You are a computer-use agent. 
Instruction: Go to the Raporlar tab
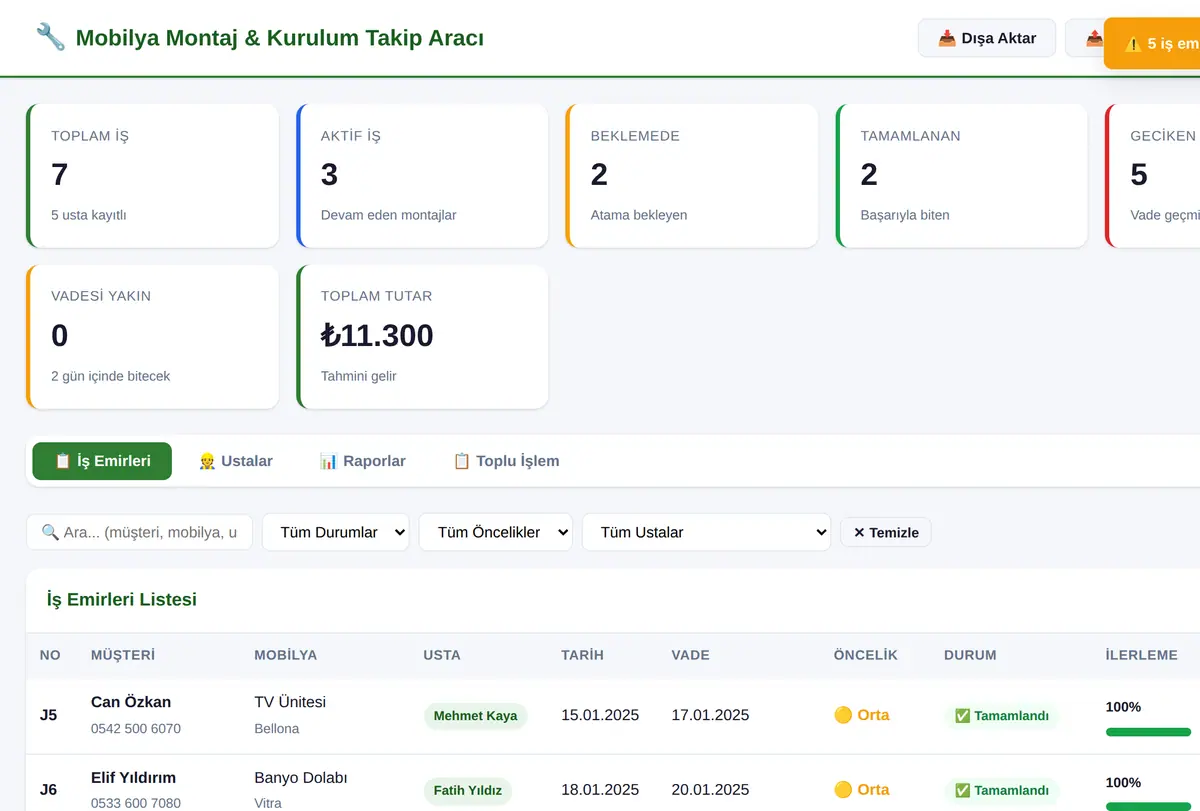(362, 461)
